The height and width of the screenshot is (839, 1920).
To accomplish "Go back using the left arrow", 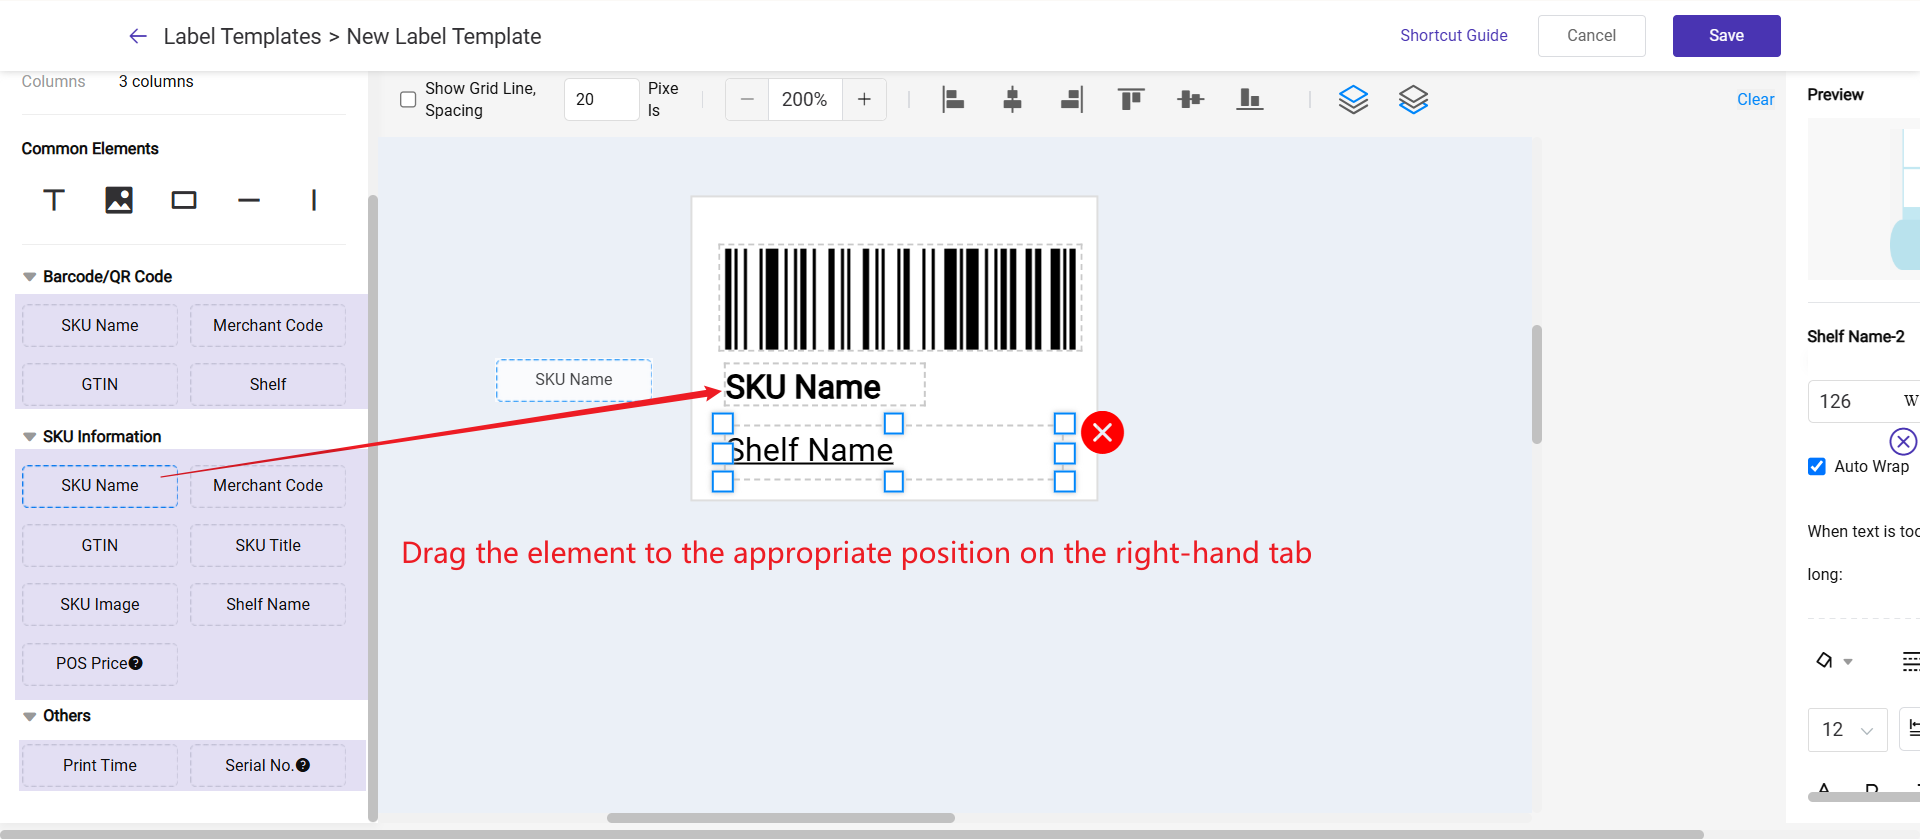I will coord(138,36).
